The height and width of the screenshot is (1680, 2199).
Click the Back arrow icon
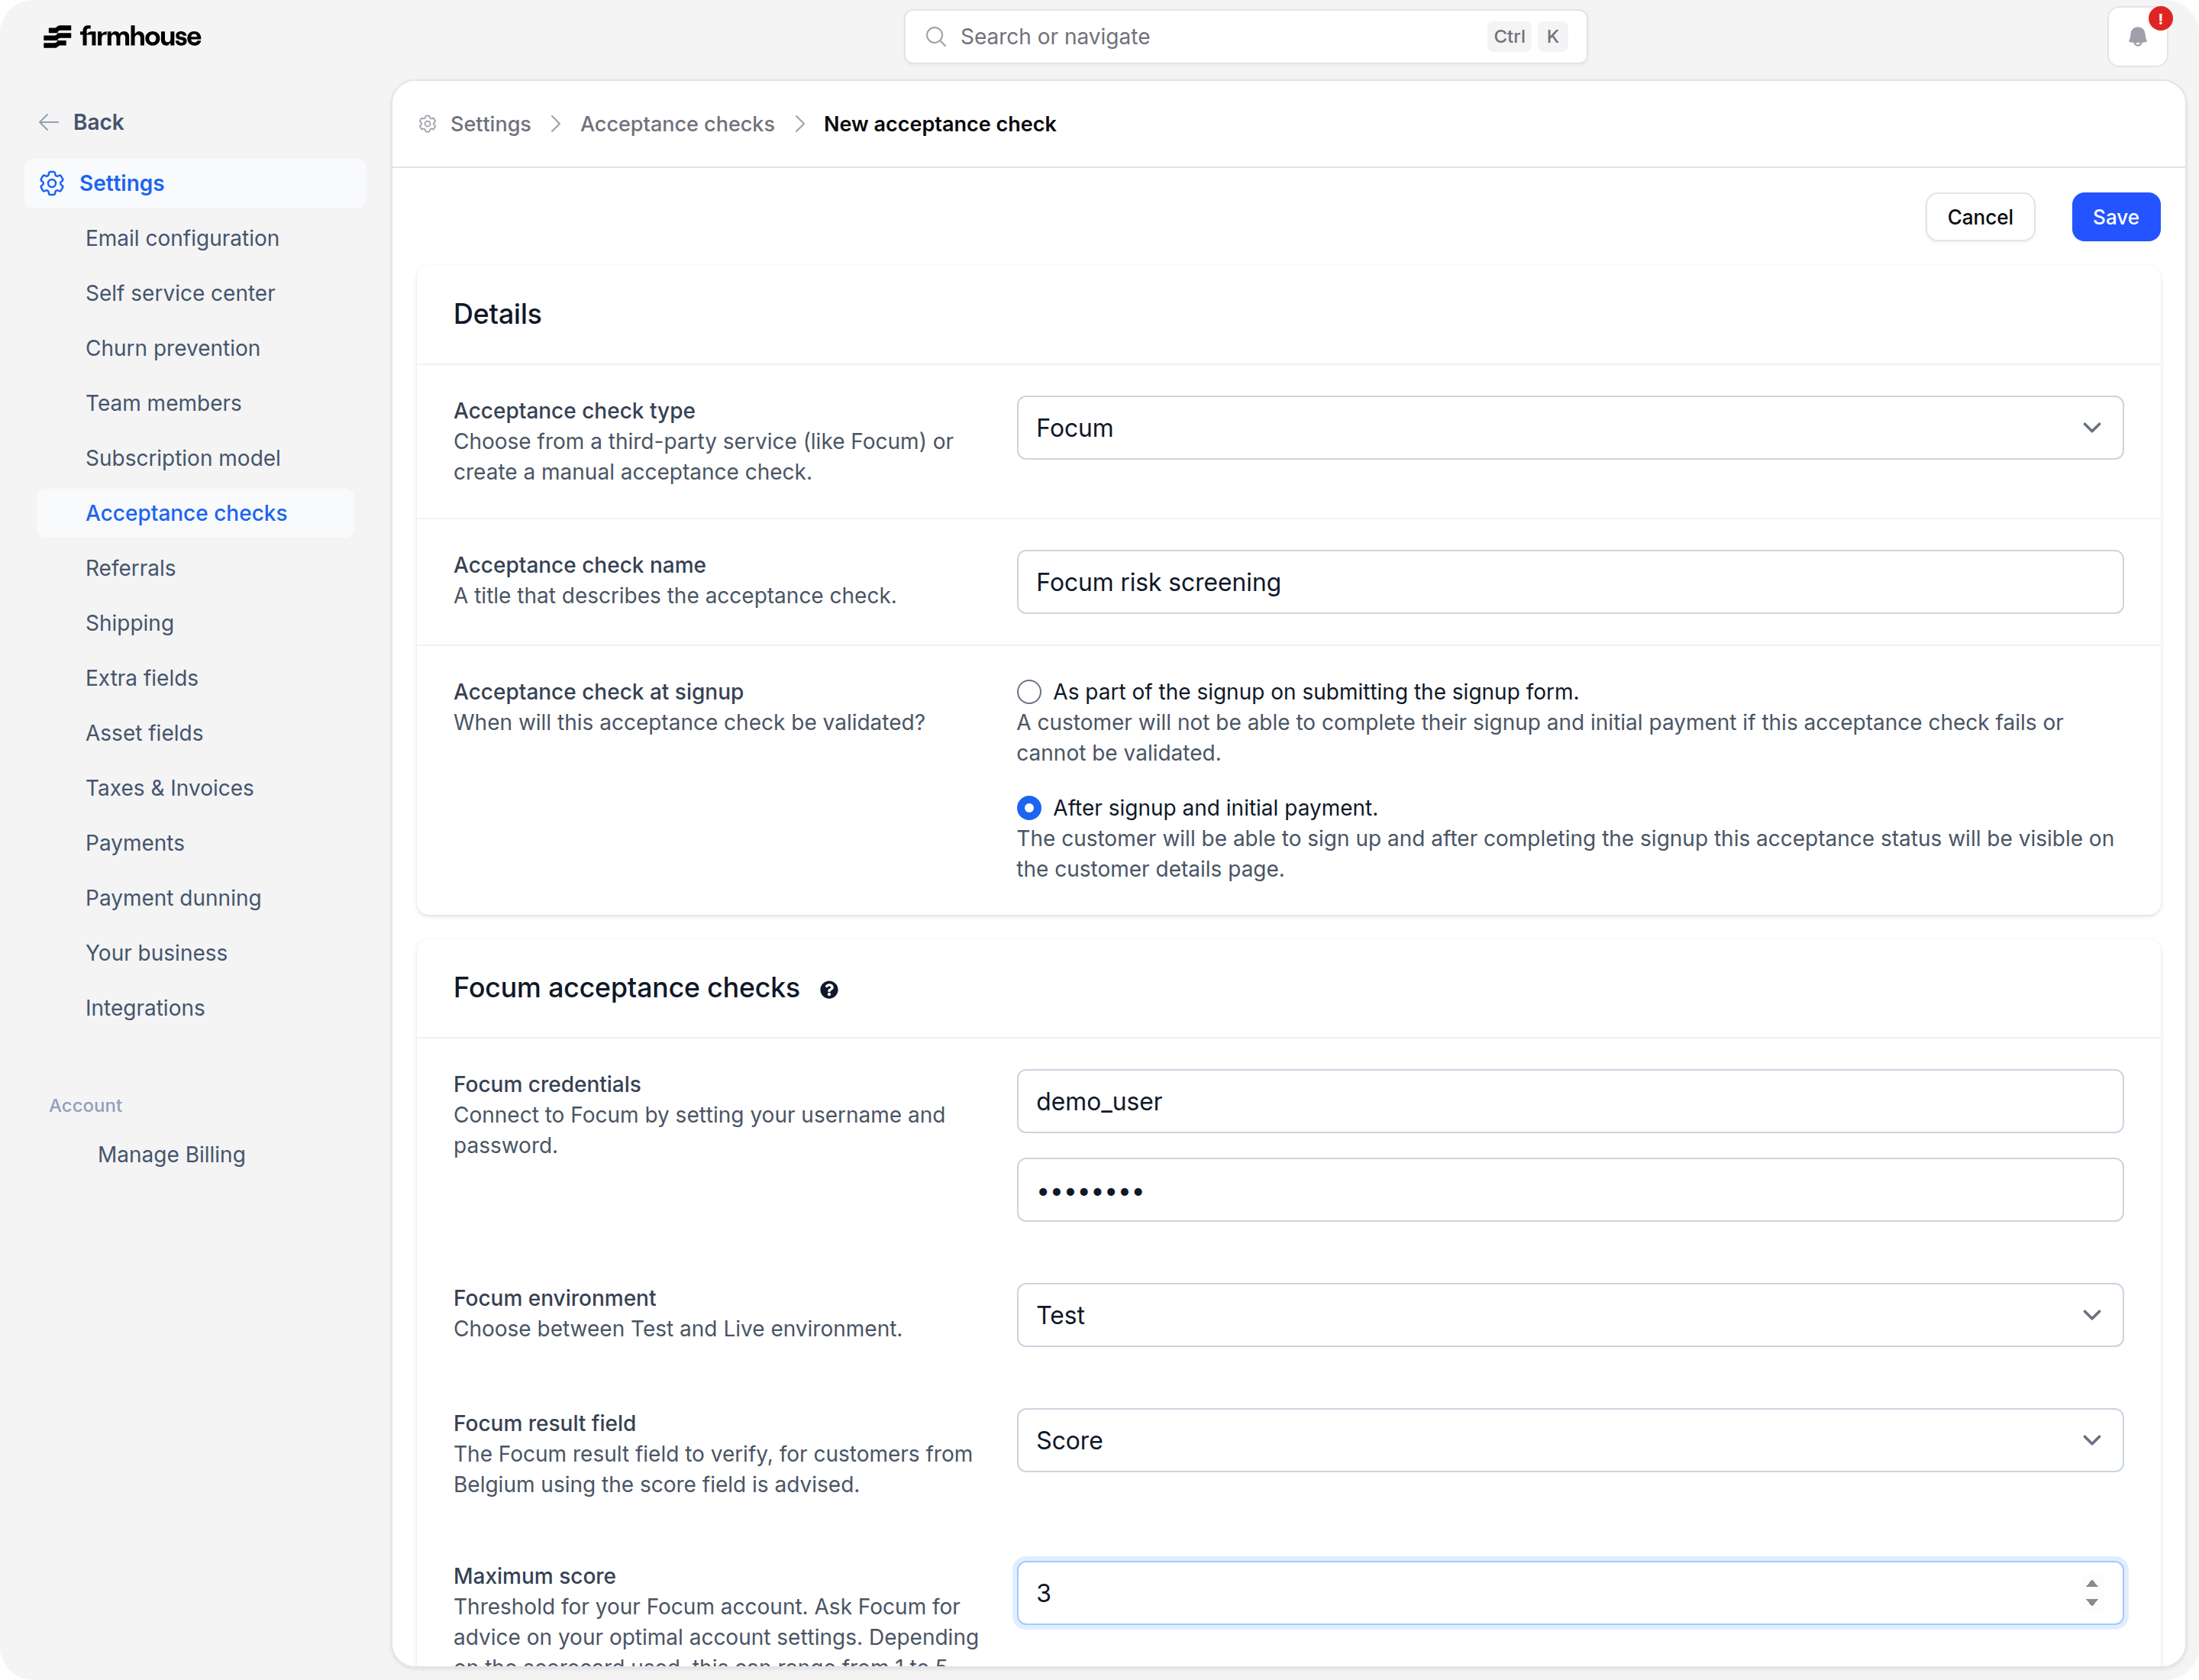pos(48,122)
